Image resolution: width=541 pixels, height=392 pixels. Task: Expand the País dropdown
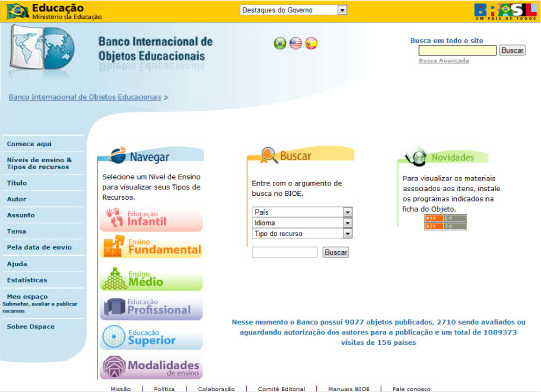302,212
